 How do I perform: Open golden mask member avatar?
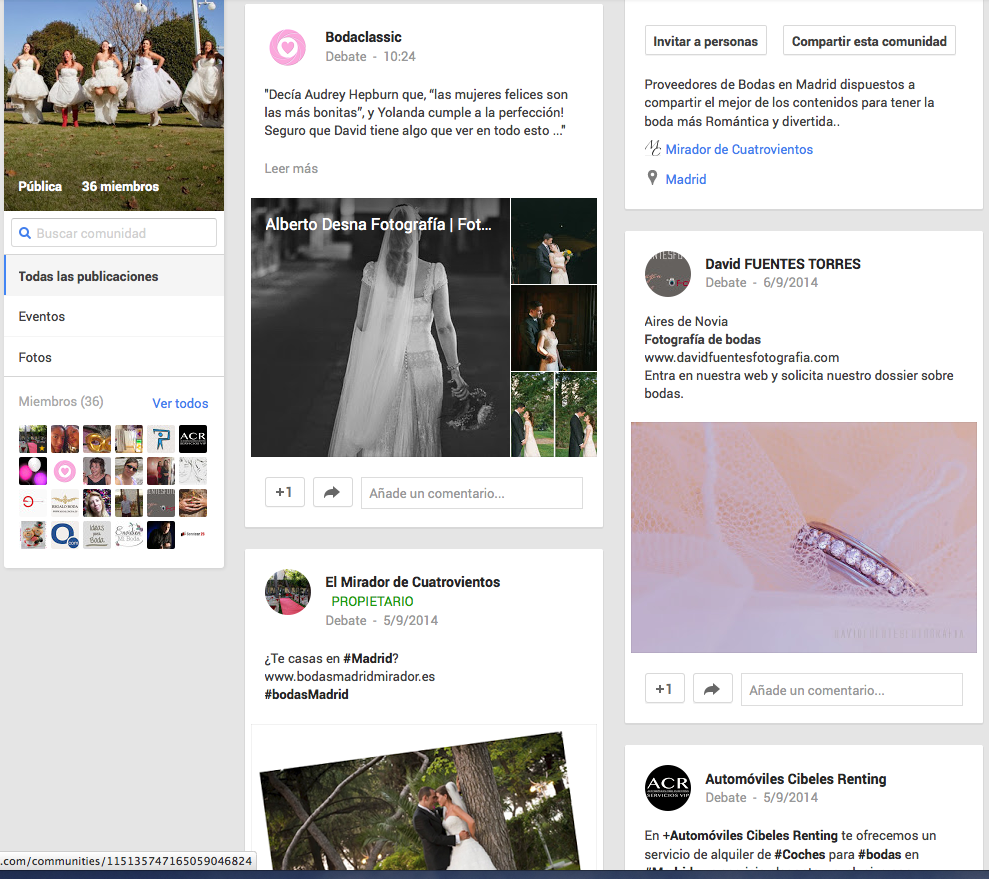(97, 439)
